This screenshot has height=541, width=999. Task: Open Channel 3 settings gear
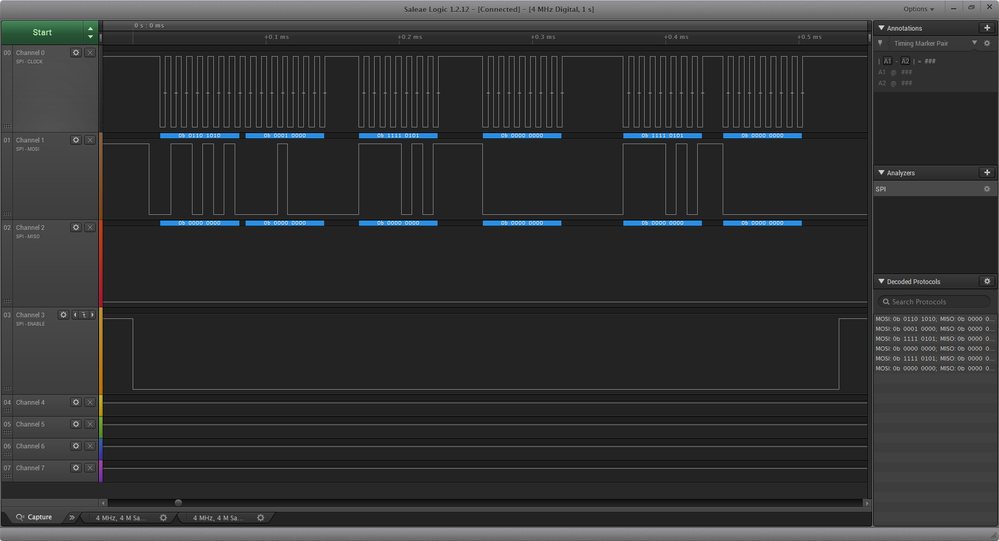coord(63,315)
